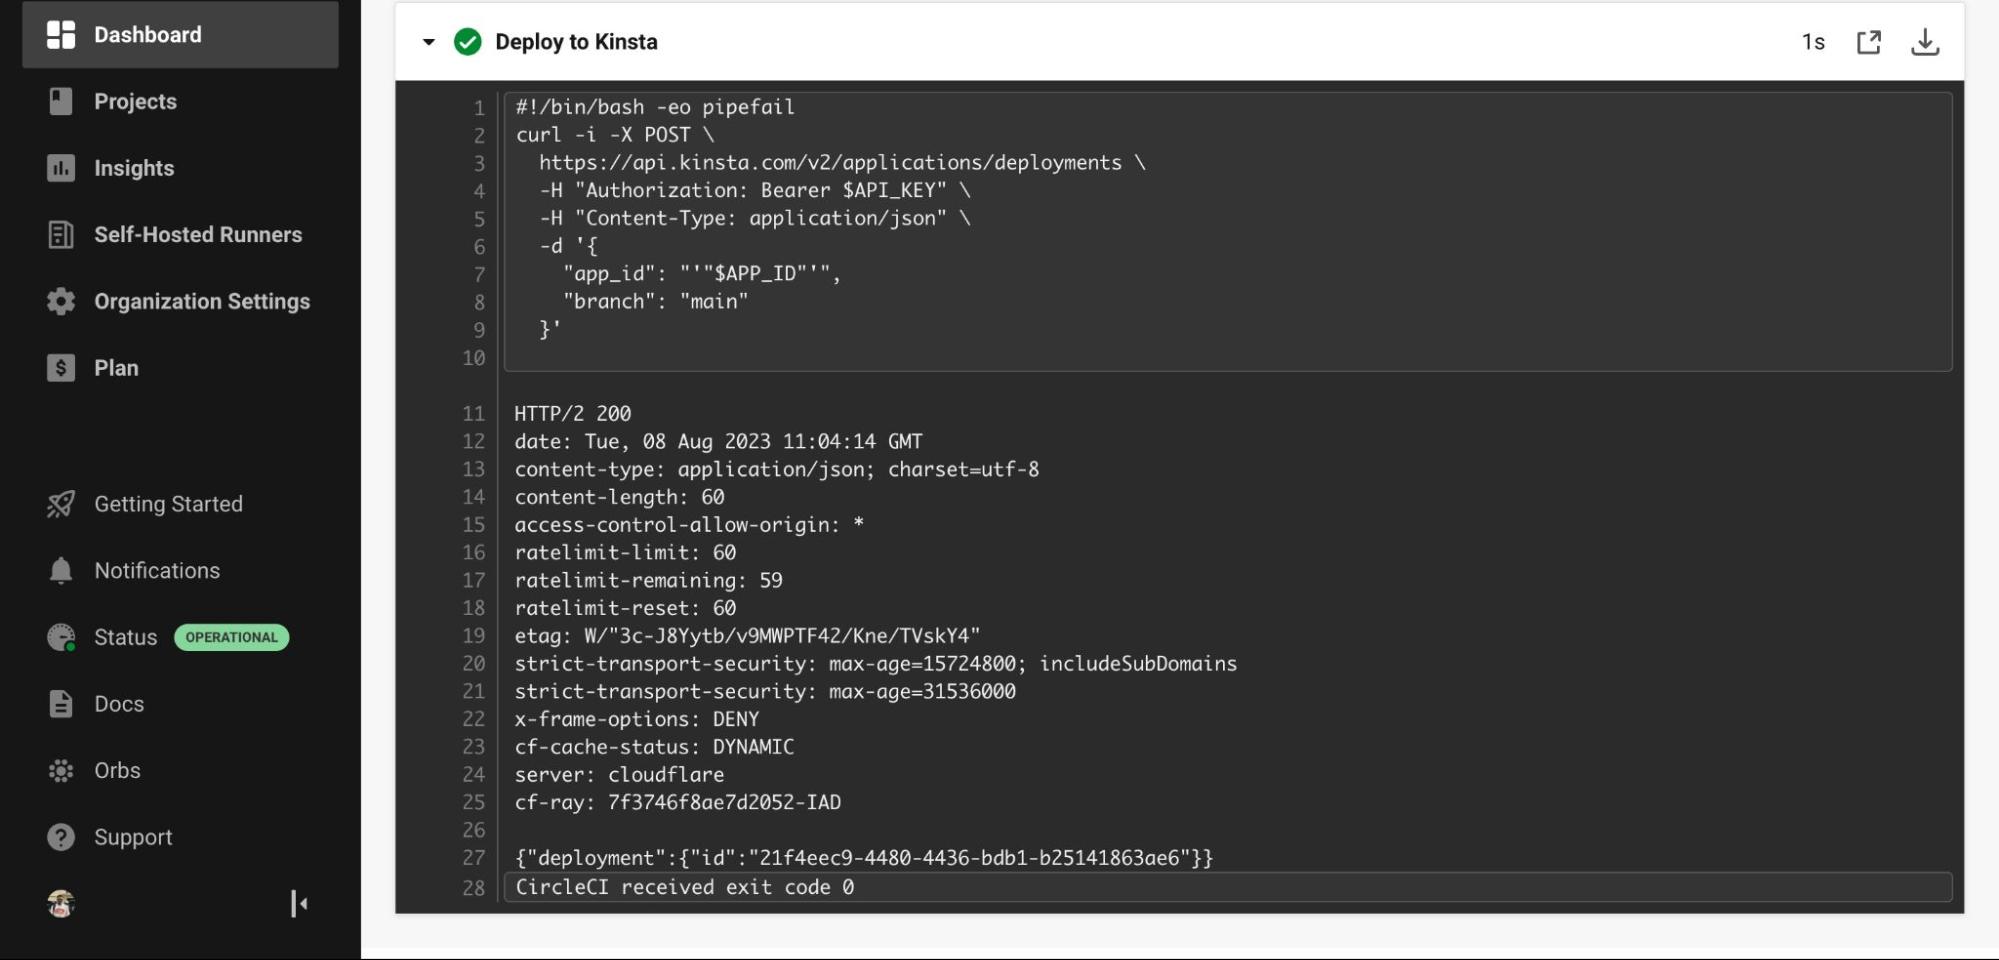Screen dimensions: 1999x960
Task: Click the user avatar thumbnail
Action: click(x=61, y=904)
